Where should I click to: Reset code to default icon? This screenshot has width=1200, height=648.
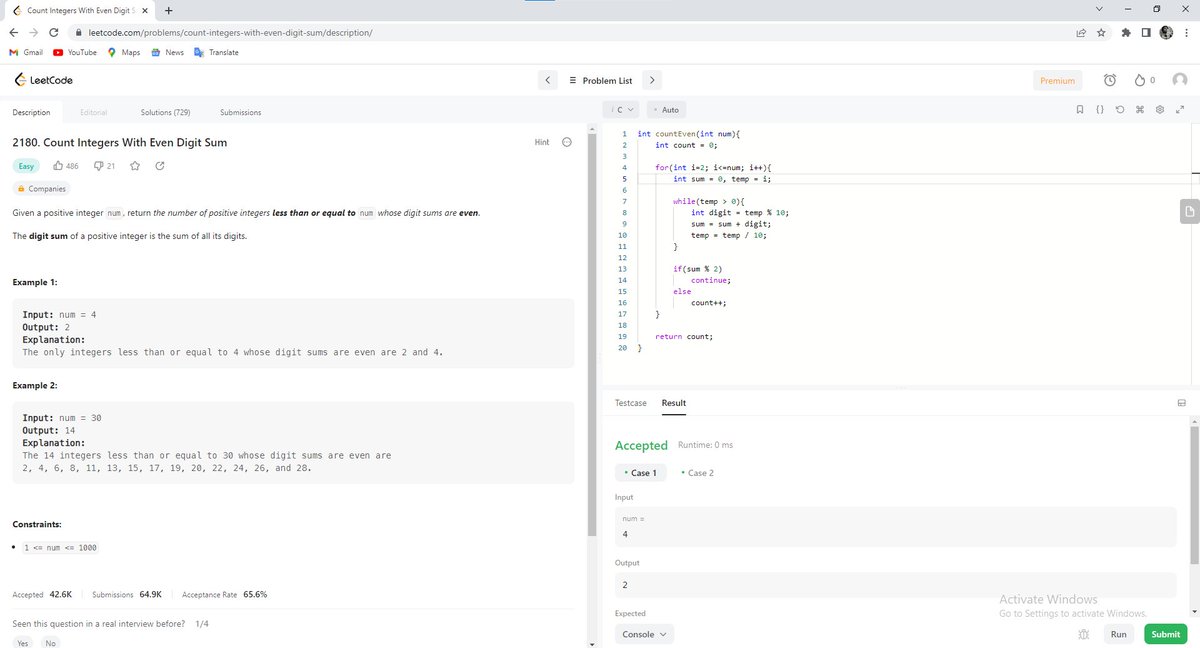[x=1120, y=109]
